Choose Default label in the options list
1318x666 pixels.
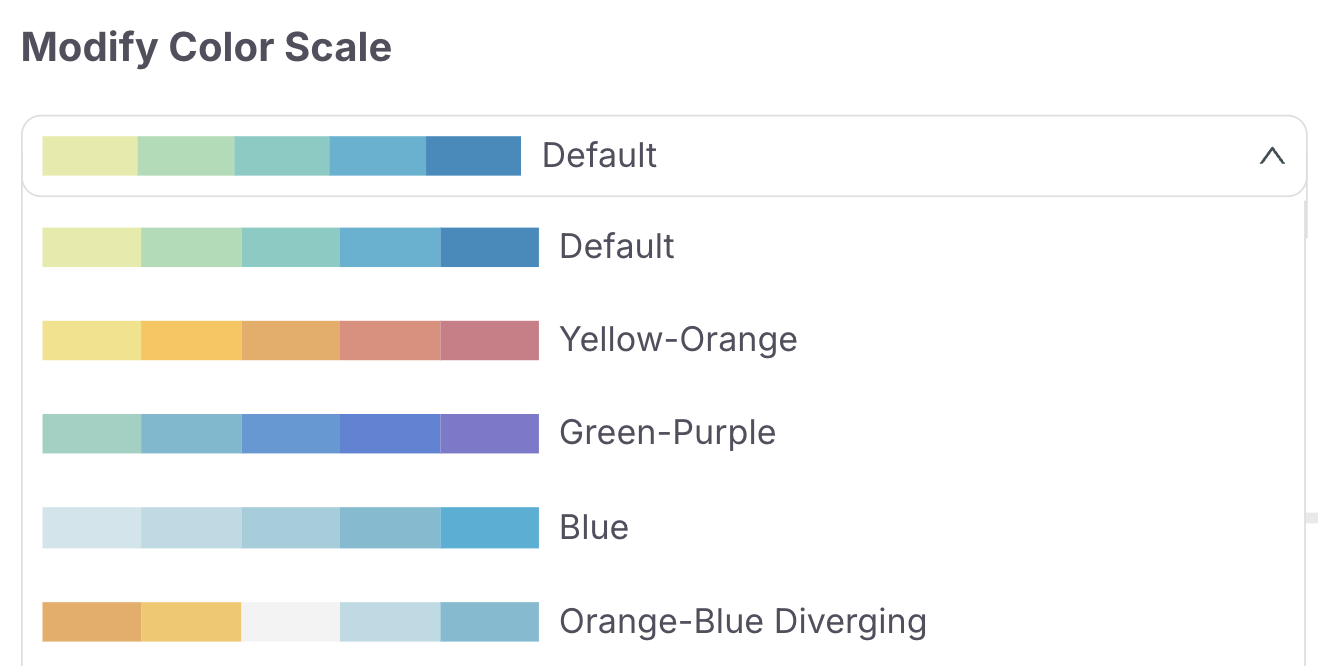tap(617, 247)
